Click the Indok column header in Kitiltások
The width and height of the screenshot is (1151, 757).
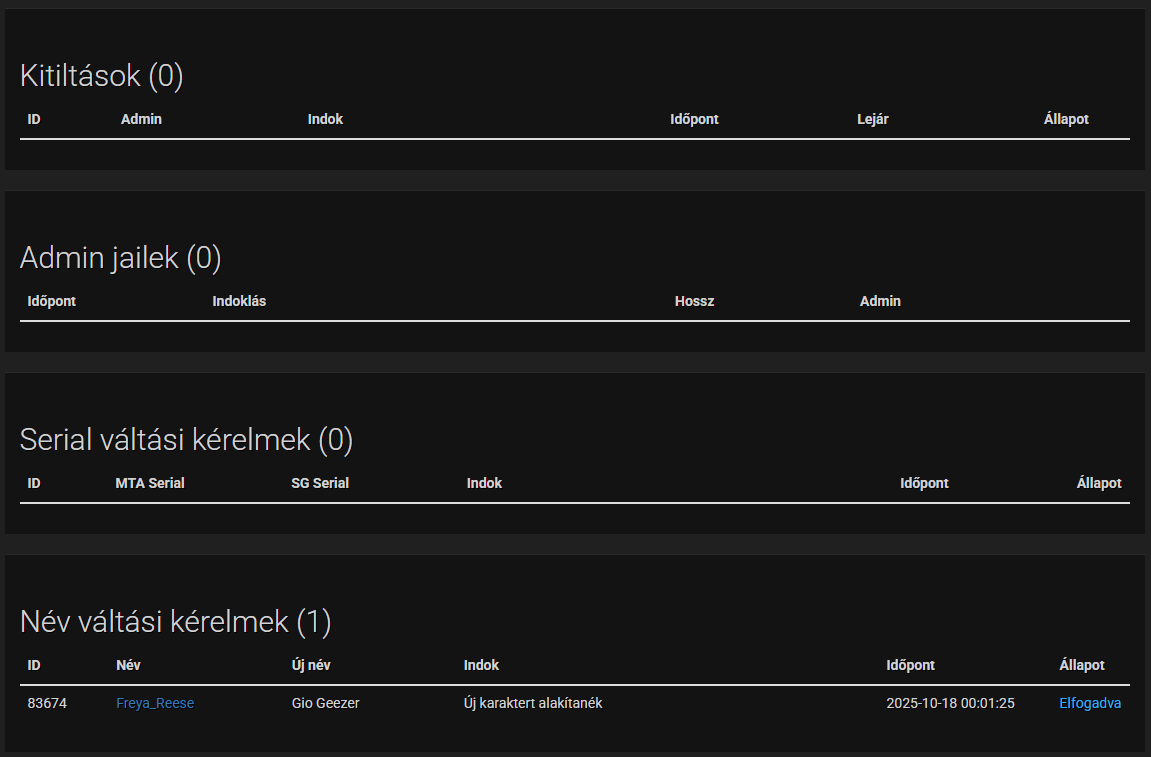[325, 119]
